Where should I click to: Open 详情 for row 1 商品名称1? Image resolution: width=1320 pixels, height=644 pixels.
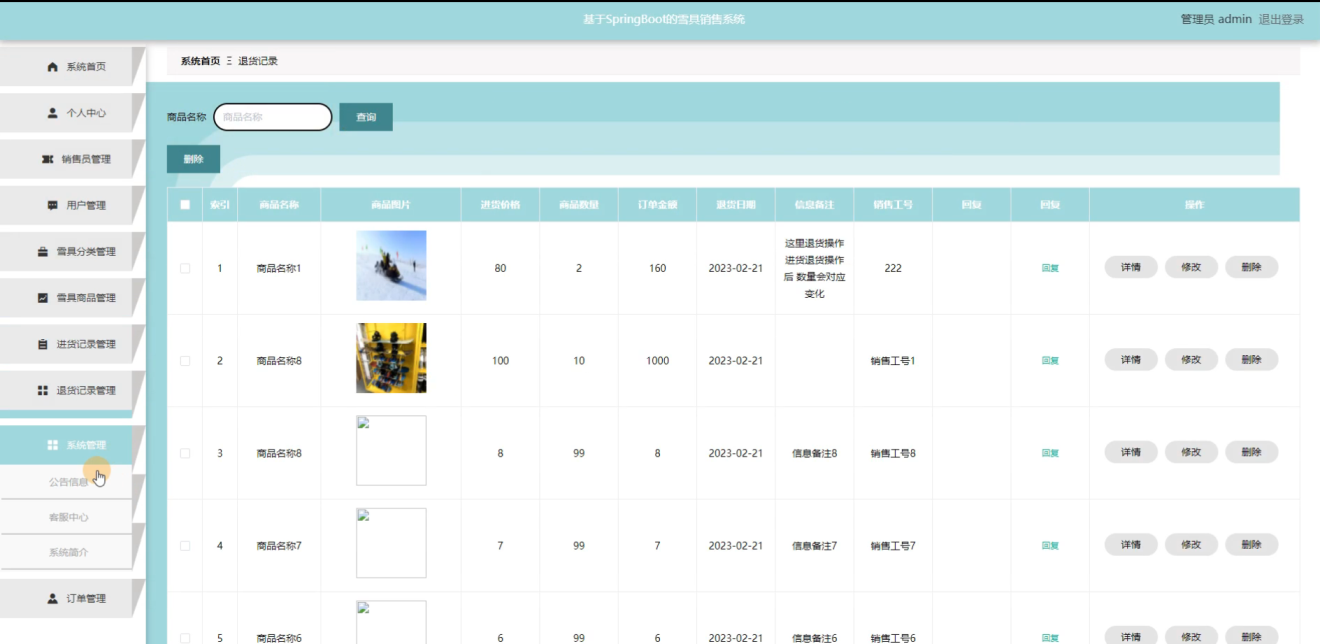1131,267
